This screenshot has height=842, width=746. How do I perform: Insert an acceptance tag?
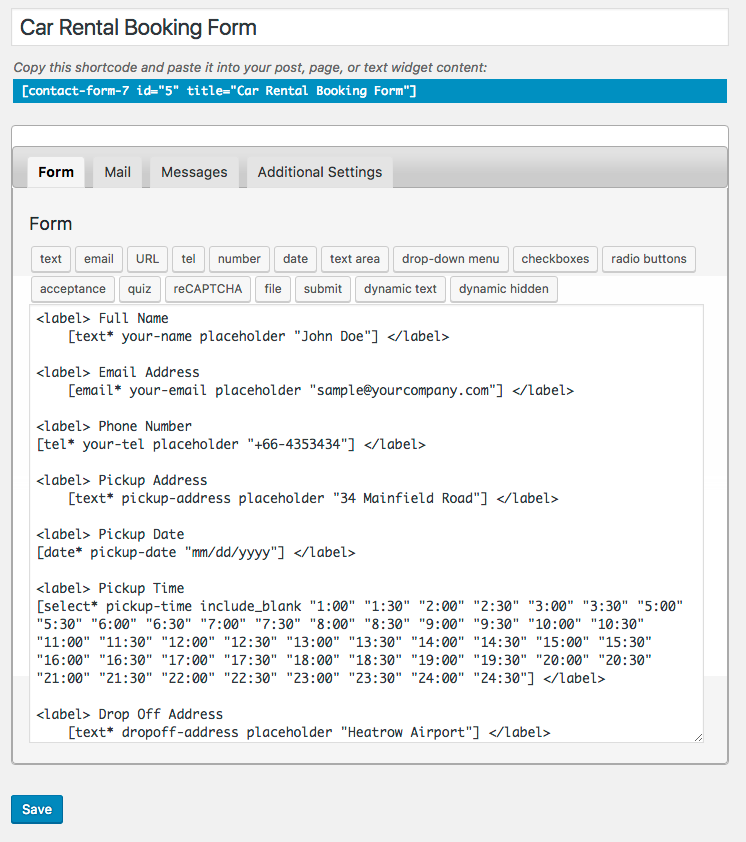(x=73, y=289)
